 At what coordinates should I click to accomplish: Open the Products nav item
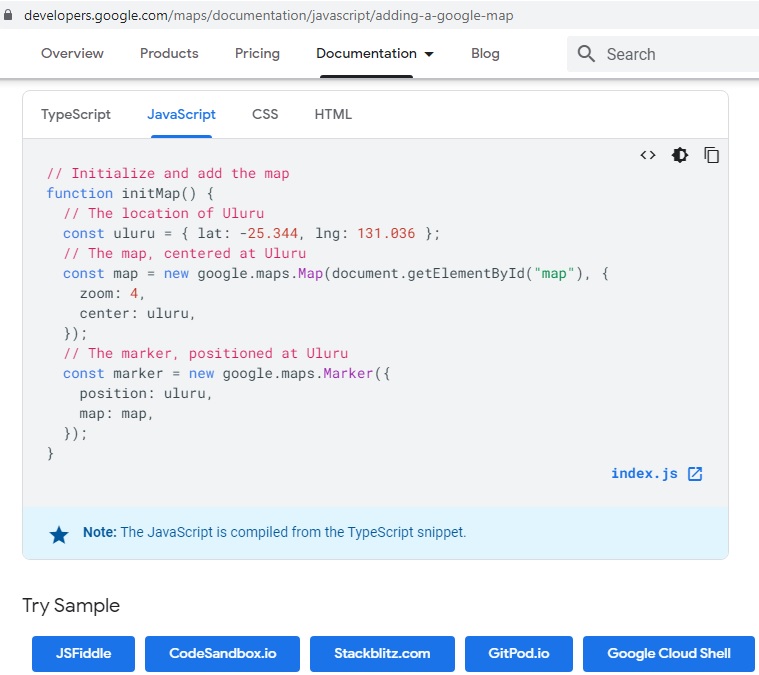point(169,54)
